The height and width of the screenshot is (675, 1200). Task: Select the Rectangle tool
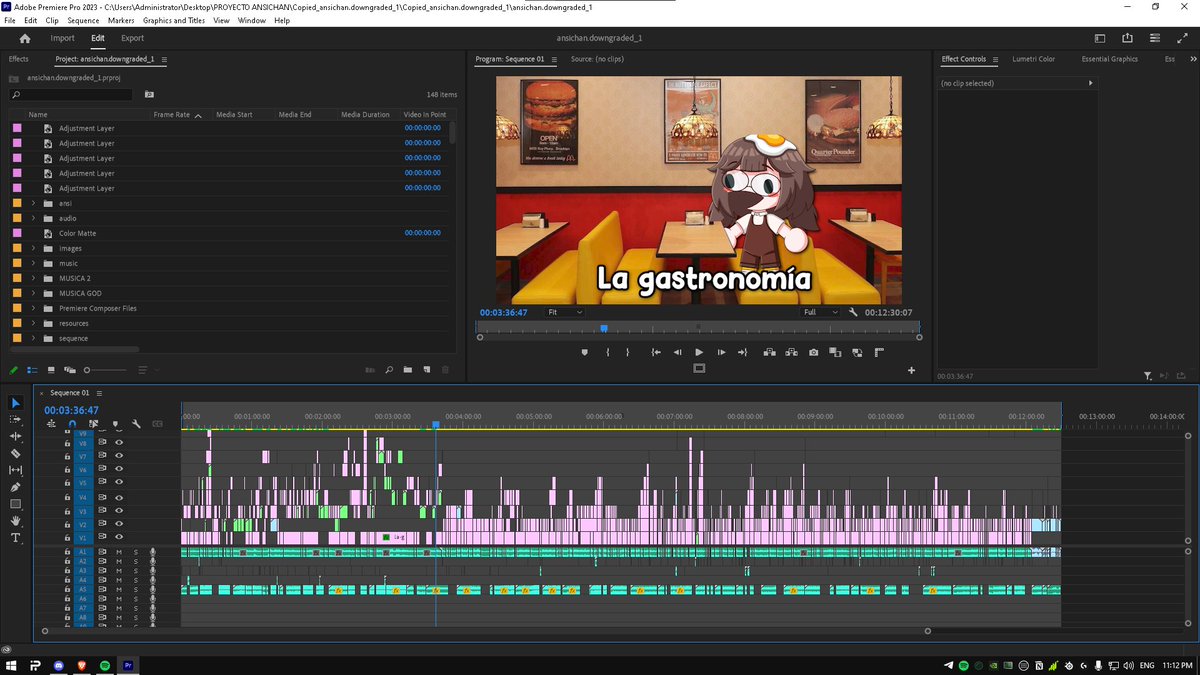click(x=15, y=504)
